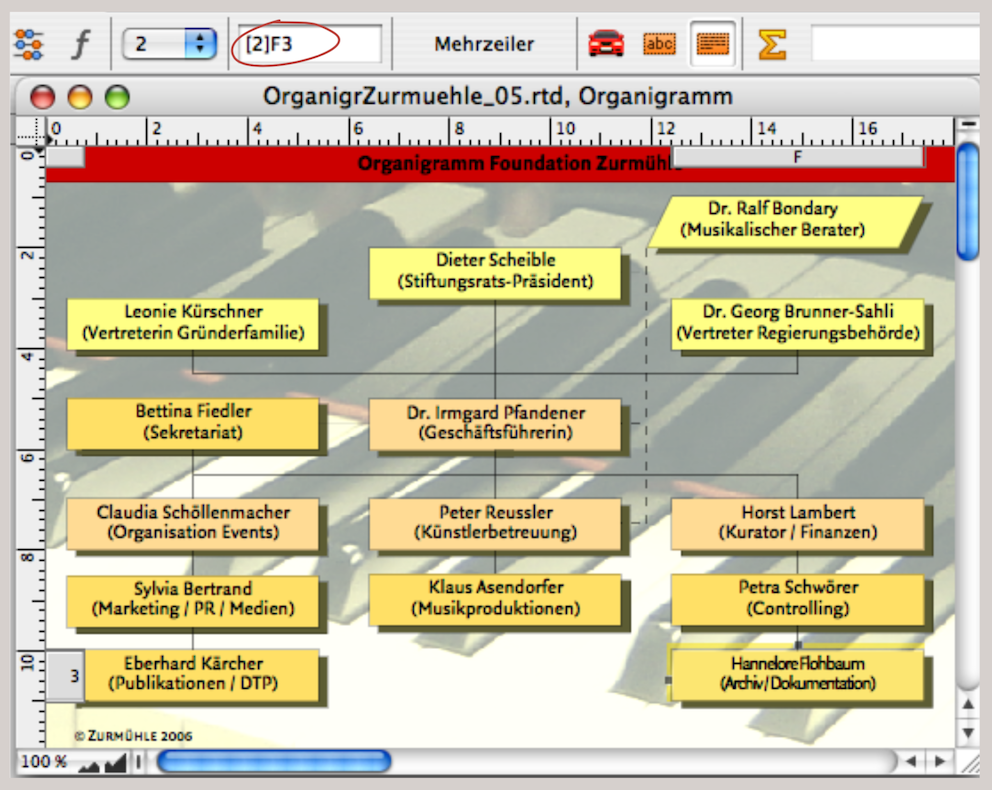The width and height of the screenshot is (992, 790).
Task: Select column header F
Action: coord(797,158)
